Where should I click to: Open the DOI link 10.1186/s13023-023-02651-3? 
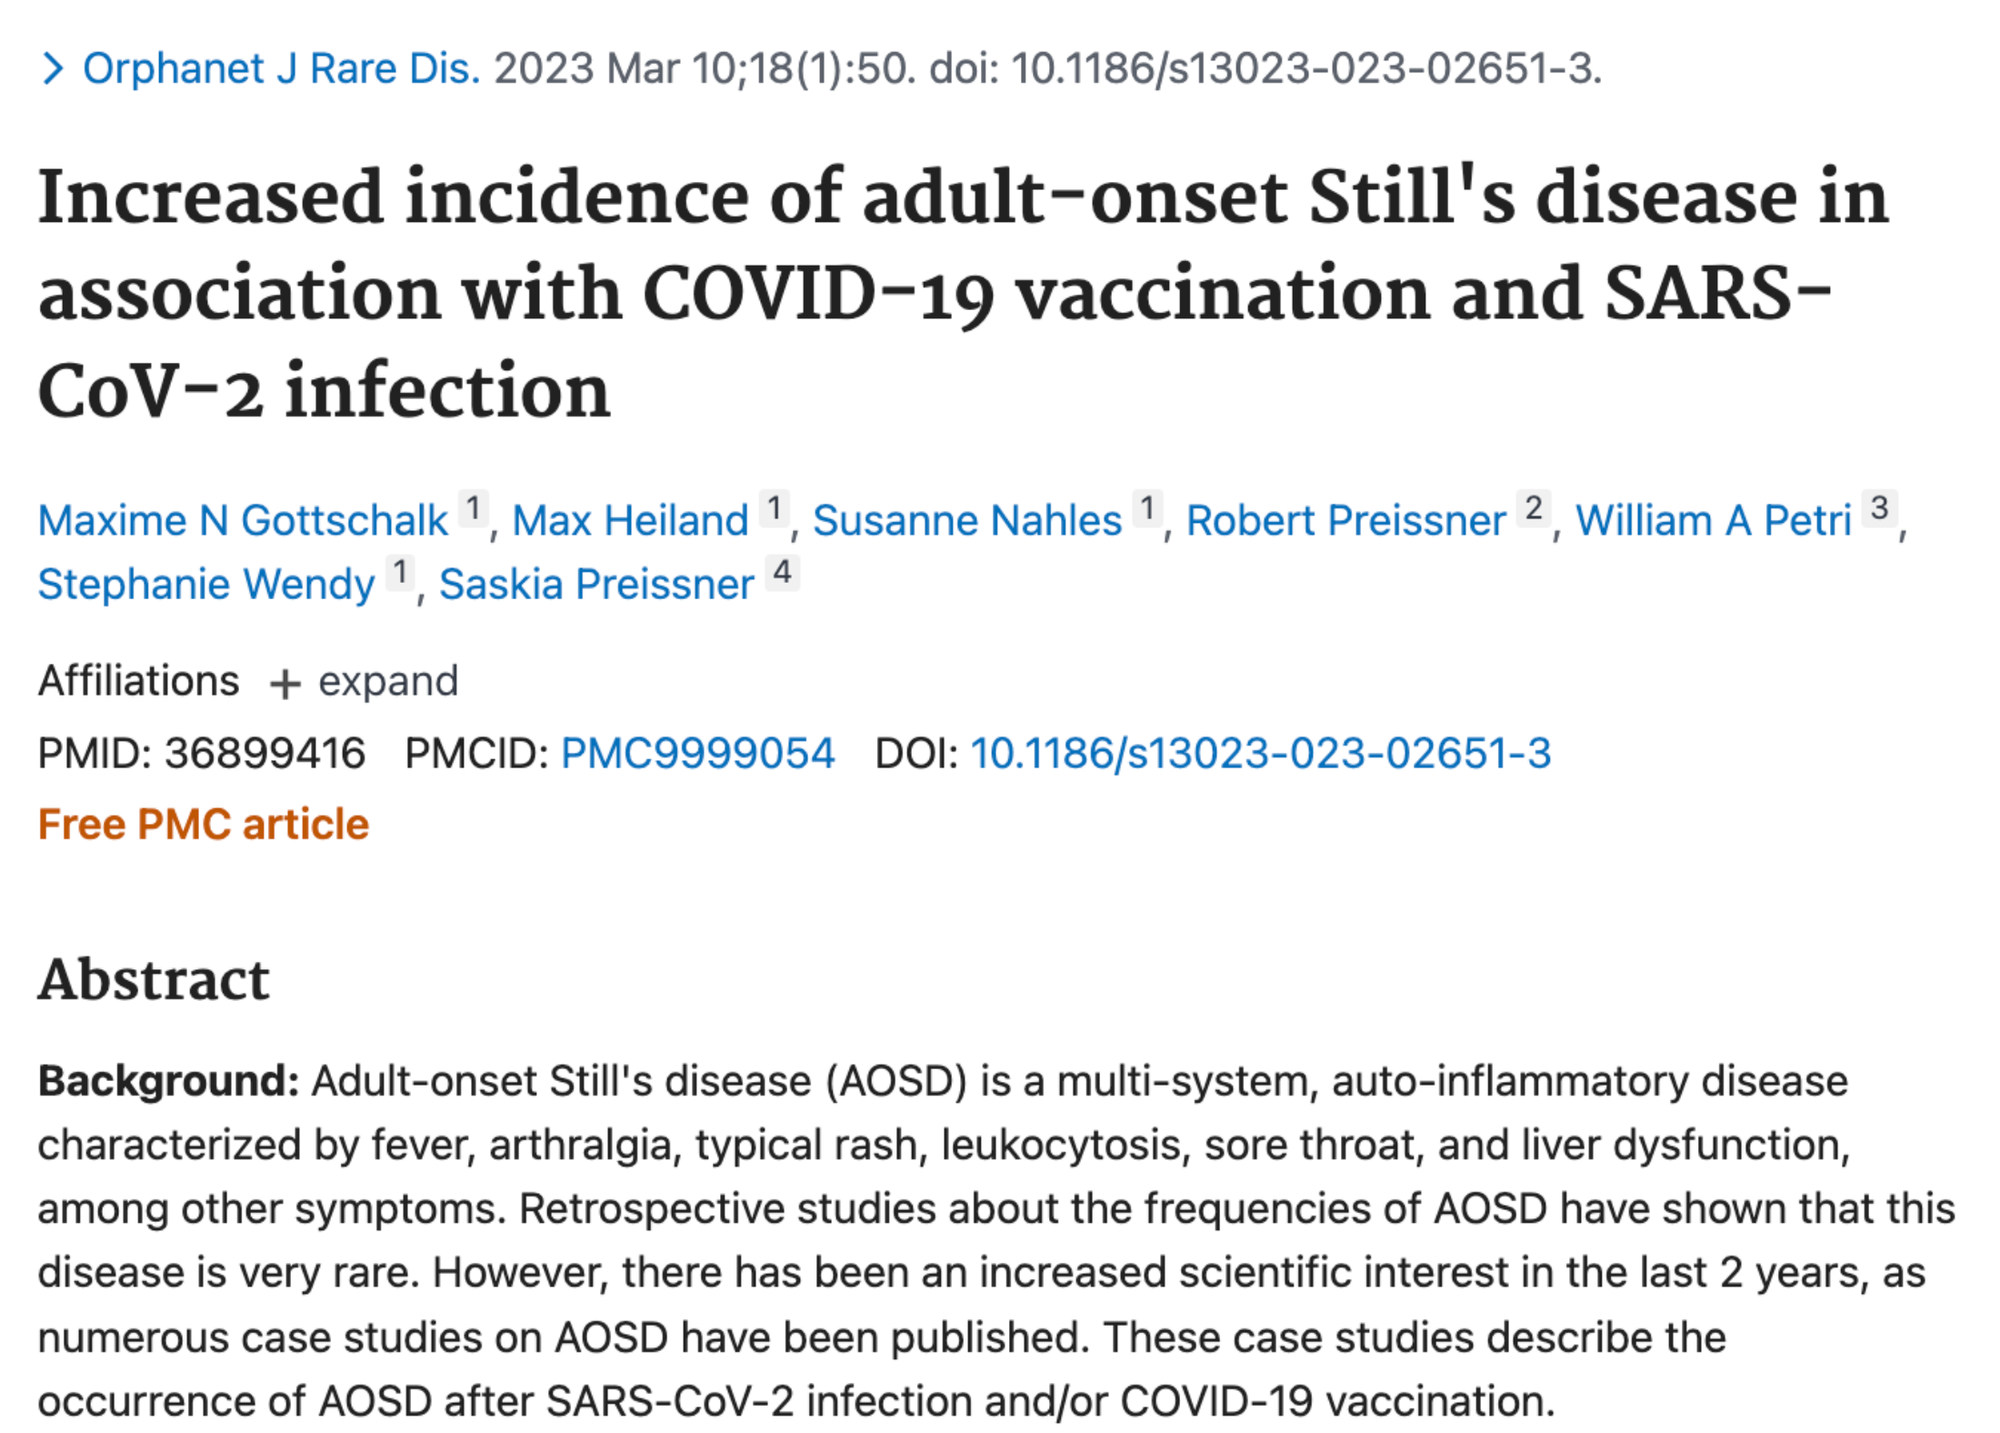click(x=1260, y=753)
